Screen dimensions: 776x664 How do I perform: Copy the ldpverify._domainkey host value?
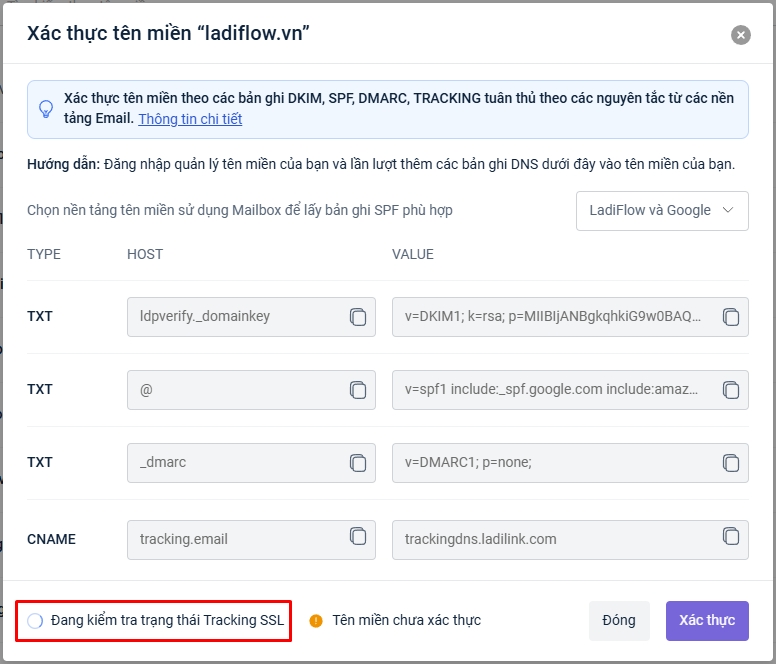tap(358, 317)
